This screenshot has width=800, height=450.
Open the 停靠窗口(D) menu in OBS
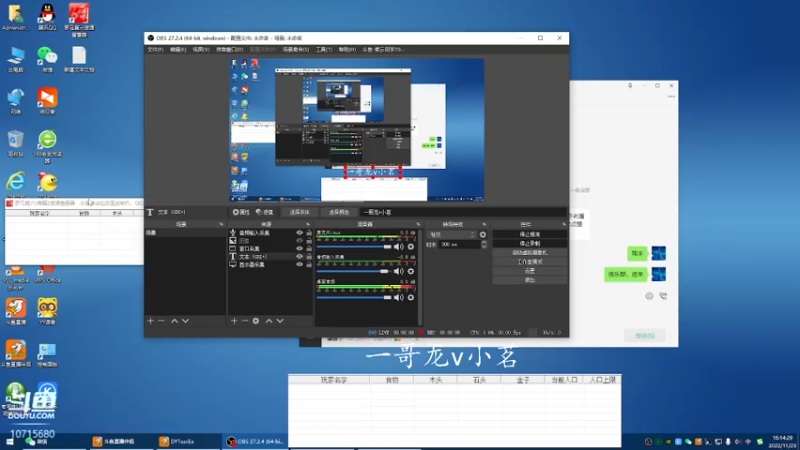coord(230,49)
